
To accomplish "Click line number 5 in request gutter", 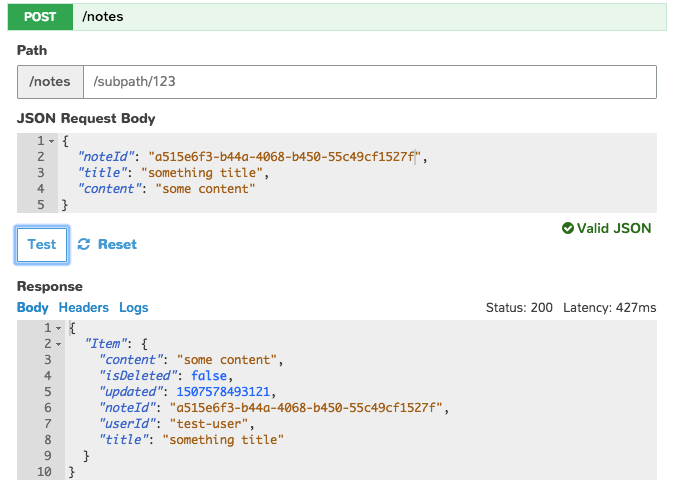I will 41,205.
